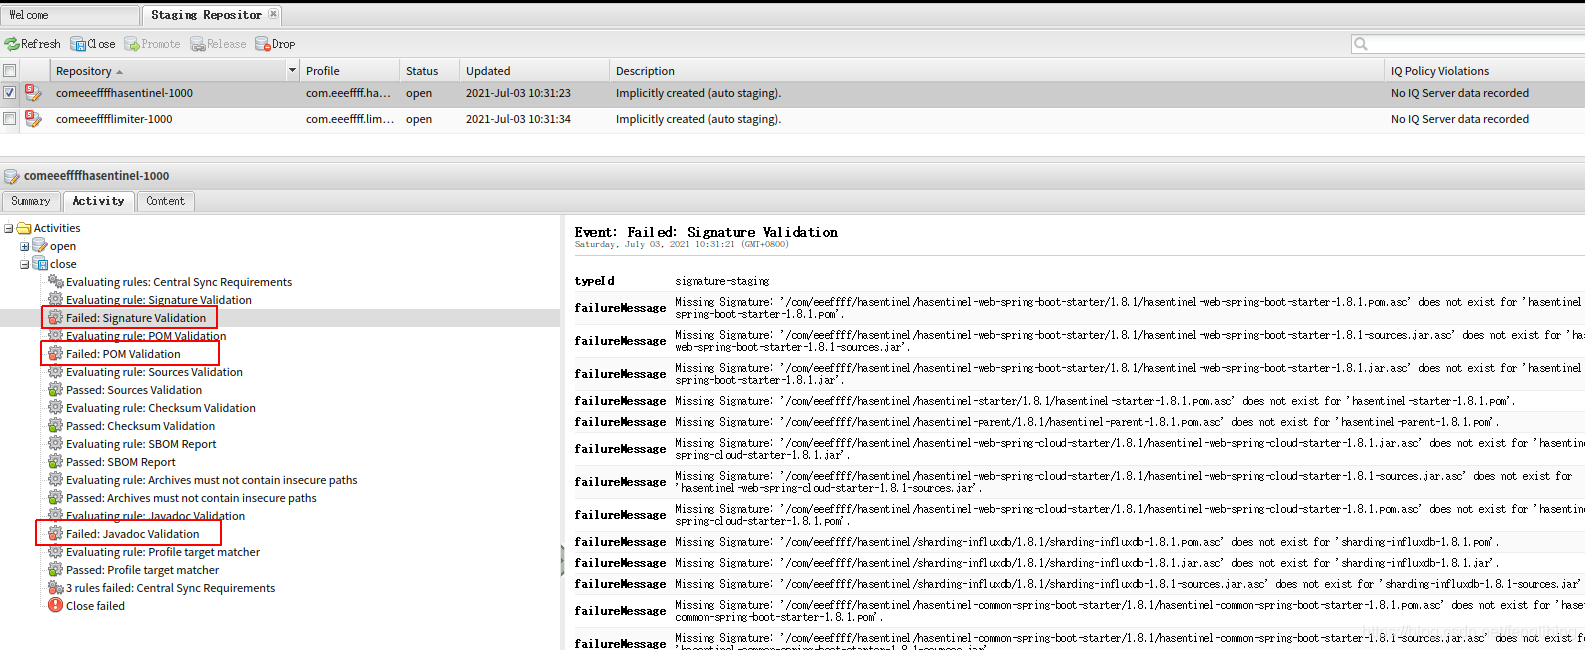Click the Close repository toolbar button
Viewport: 1585px width, 650px height.
click(x=93, y=44)
